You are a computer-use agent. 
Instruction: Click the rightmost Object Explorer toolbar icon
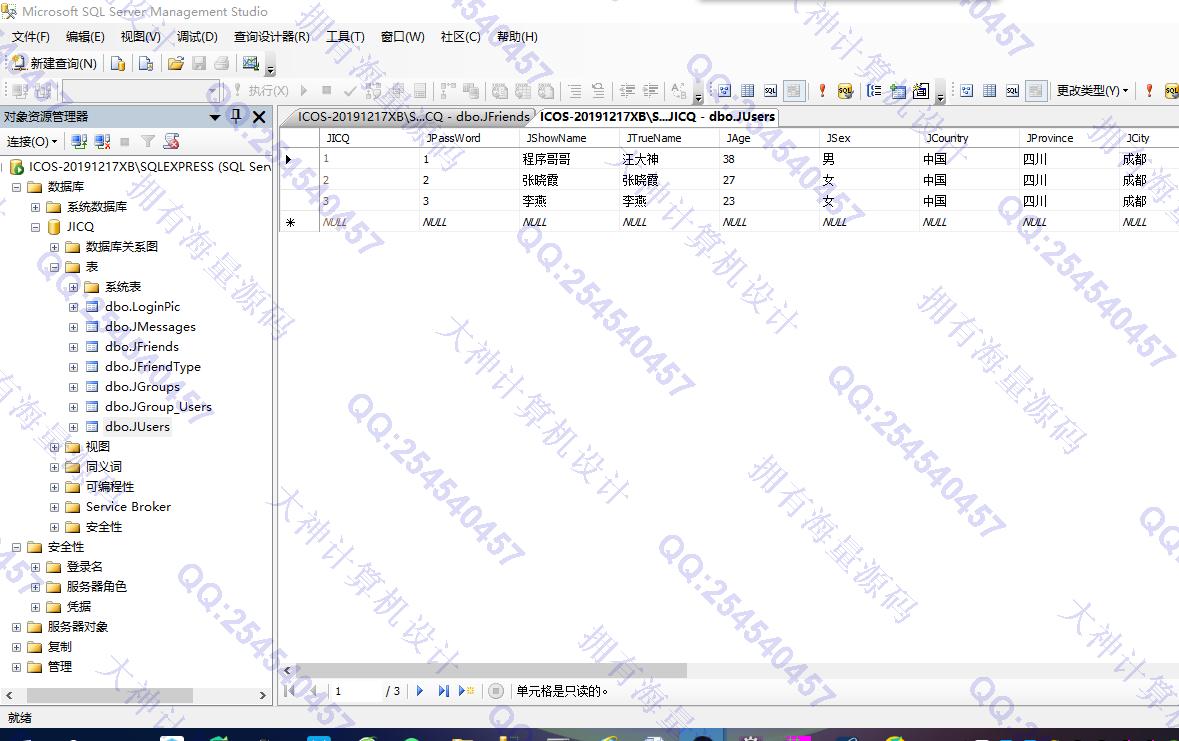click(171, 141)
